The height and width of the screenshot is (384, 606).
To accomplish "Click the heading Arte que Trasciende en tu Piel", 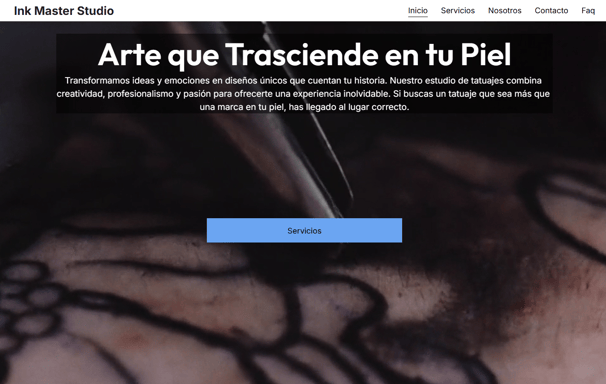I will coord(304,54).
